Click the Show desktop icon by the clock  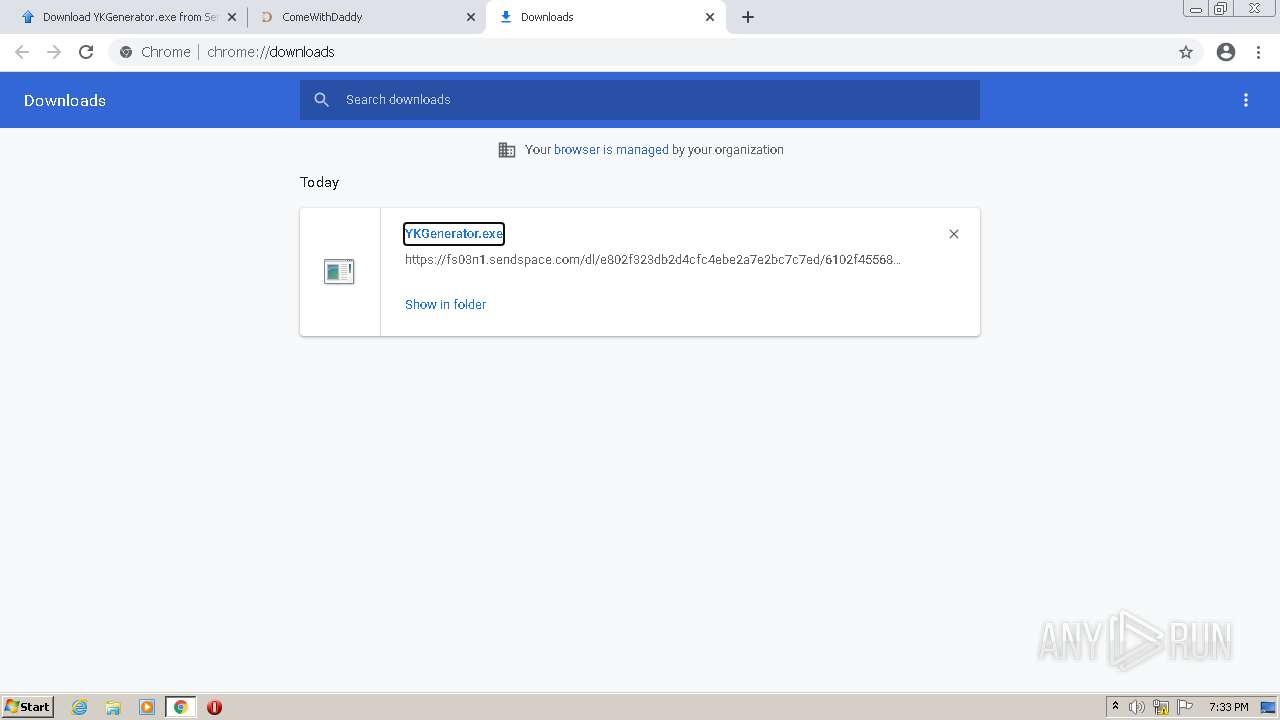[1268, 707]
